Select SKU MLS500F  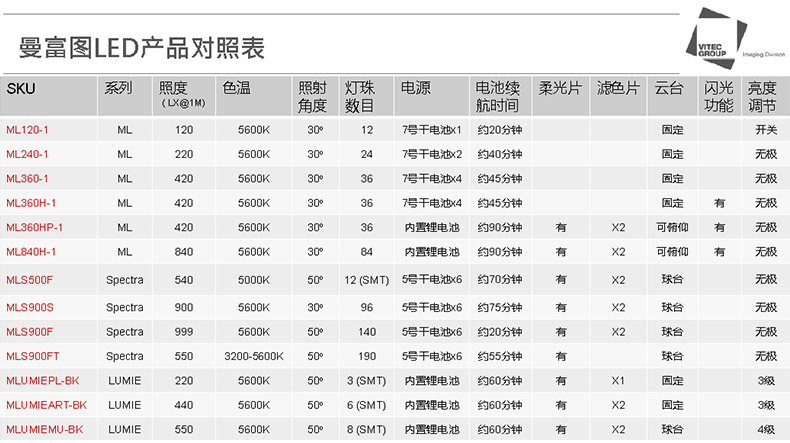(x=29, y=280)
